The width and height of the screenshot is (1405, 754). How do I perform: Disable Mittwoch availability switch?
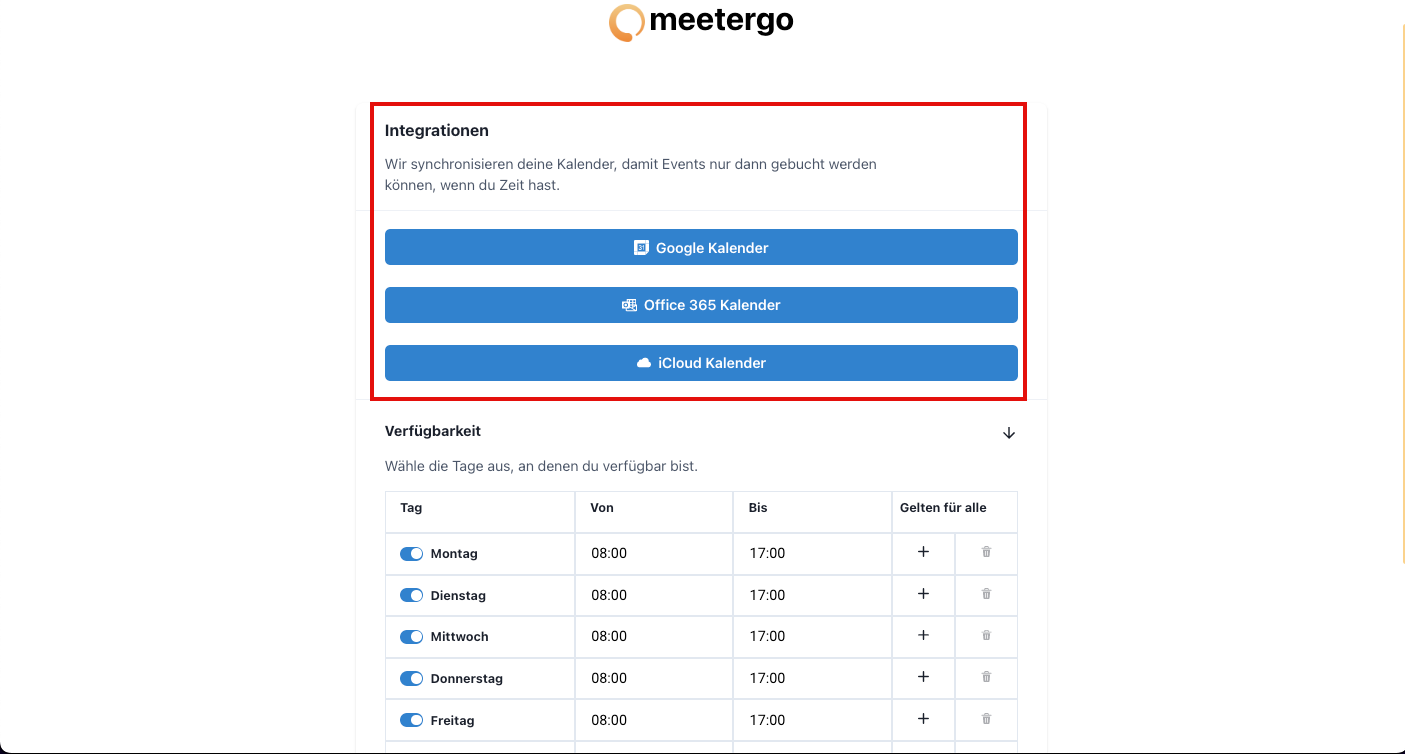[x=411, y=637]
